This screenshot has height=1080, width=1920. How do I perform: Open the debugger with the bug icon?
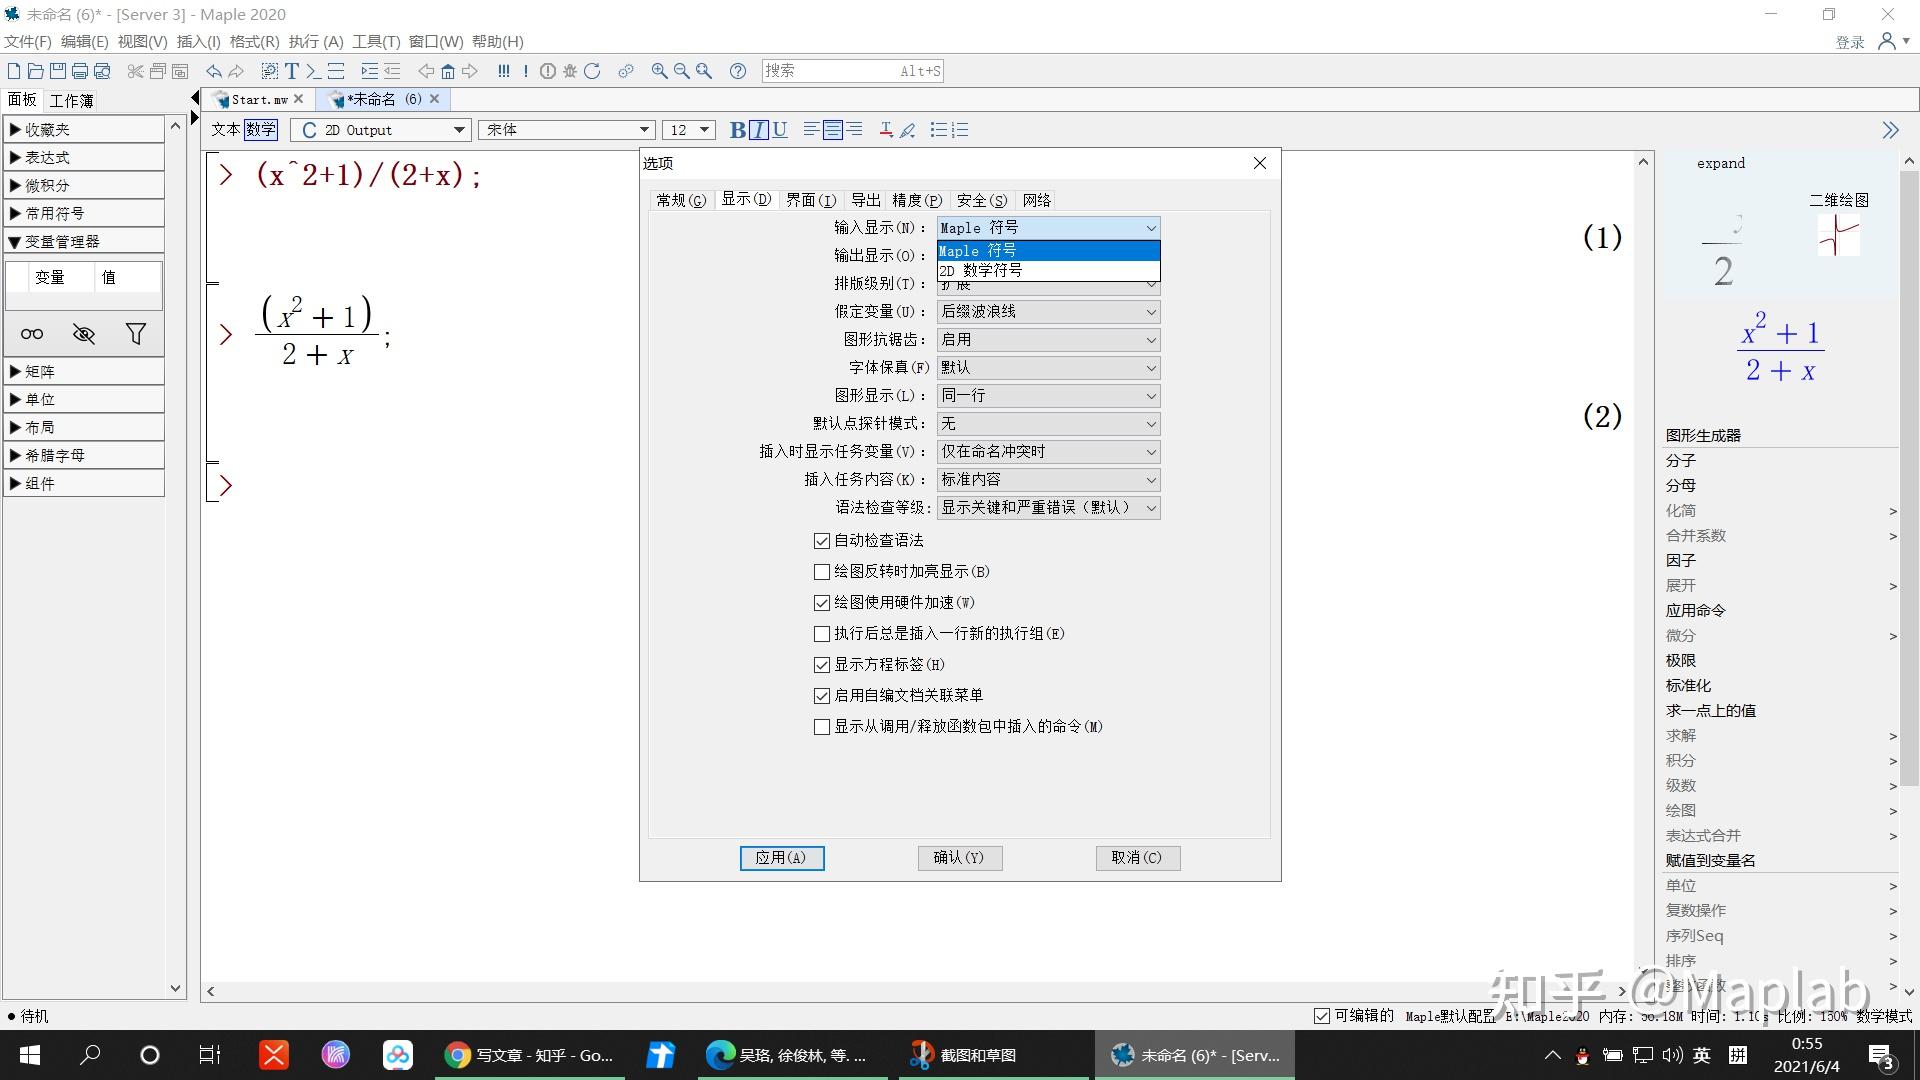pos(570,71)
